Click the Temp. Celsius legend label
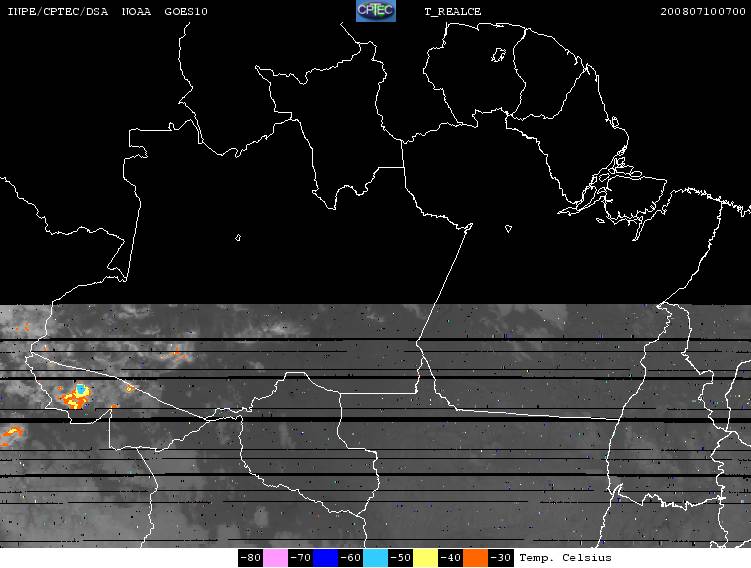This screenshot has width=751, height=568. 565,557
